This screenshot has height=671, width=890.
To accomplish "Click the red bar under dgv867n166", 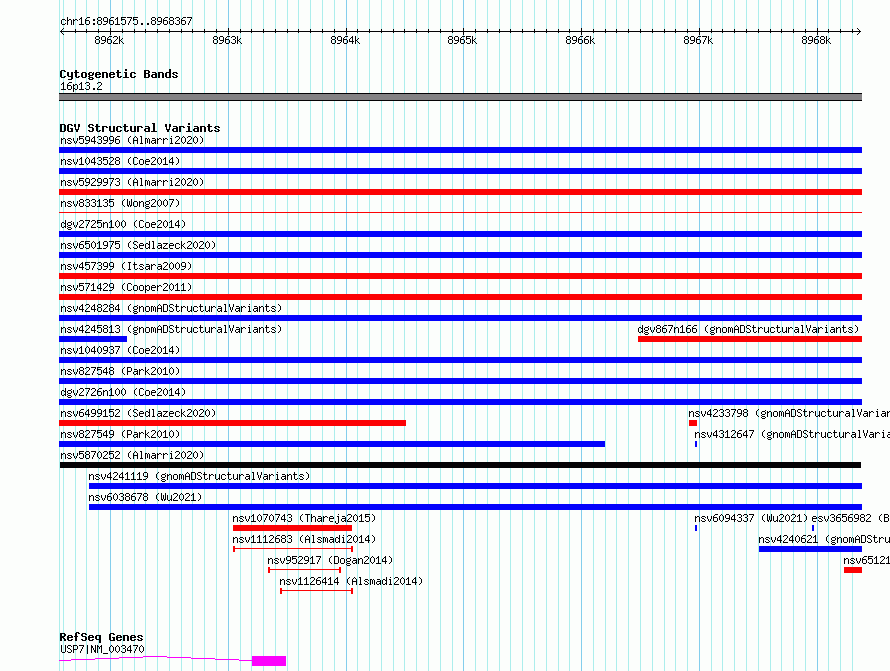I will (750, 339).
